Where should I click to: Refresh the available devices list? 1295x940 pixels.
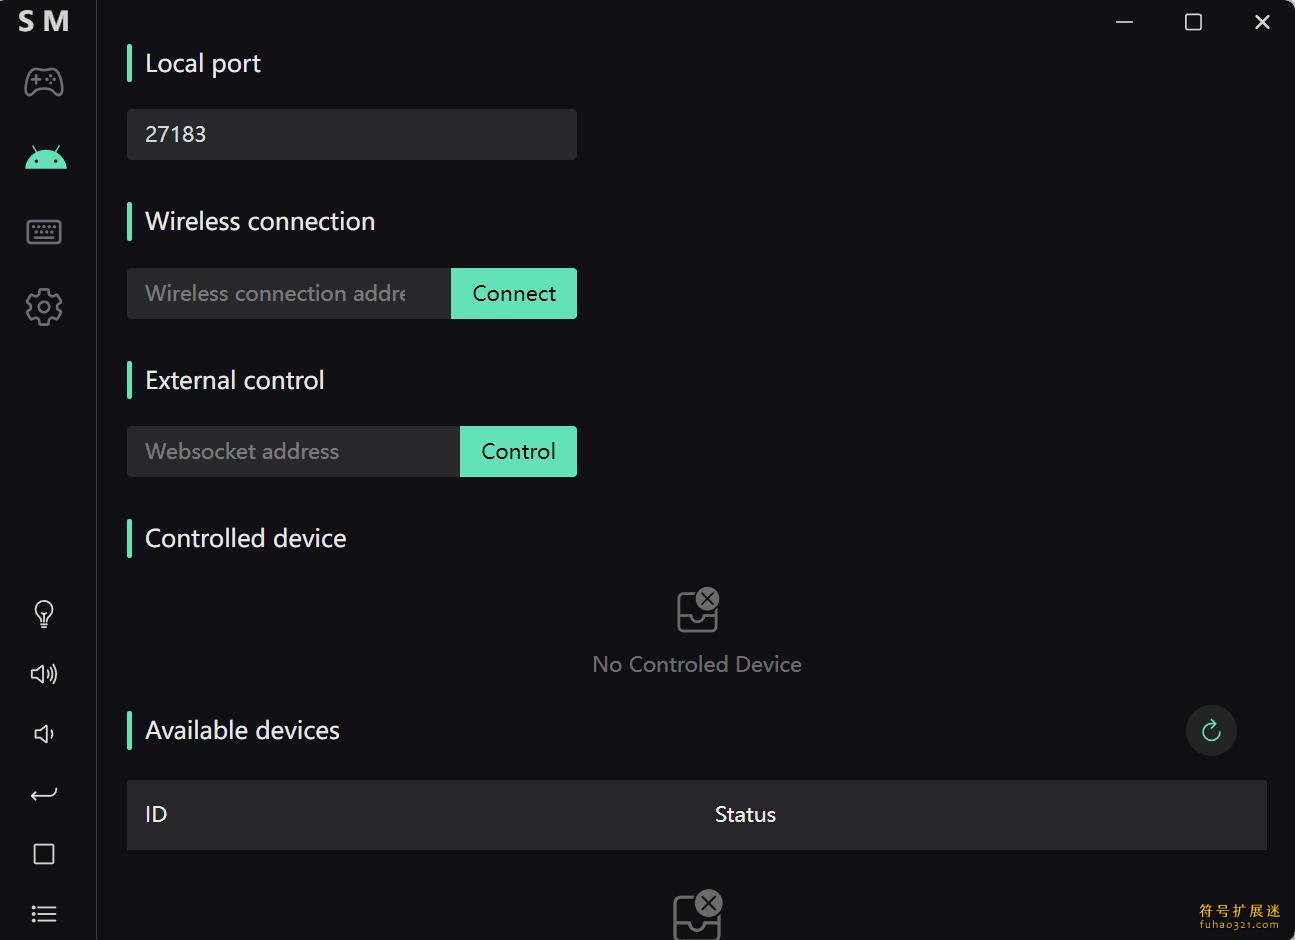pos(1211,731)
